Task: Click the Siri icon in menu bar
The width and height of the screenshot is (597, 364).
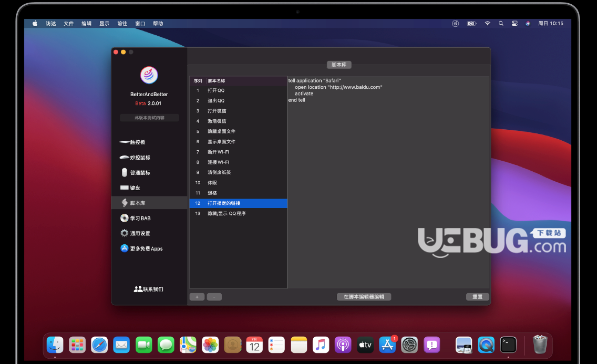Action: 528,24
